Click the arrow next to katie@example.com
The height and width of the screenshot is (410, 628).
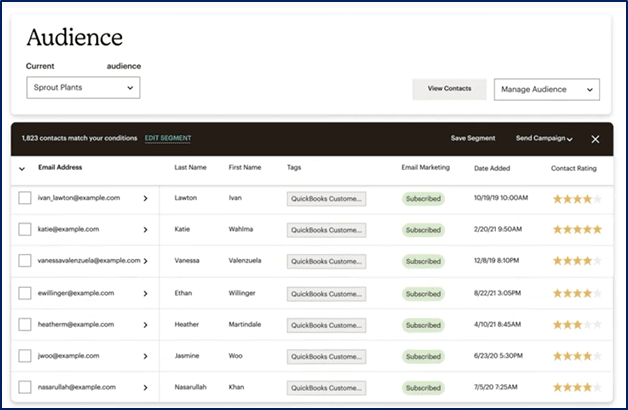[x=145, y=229]
